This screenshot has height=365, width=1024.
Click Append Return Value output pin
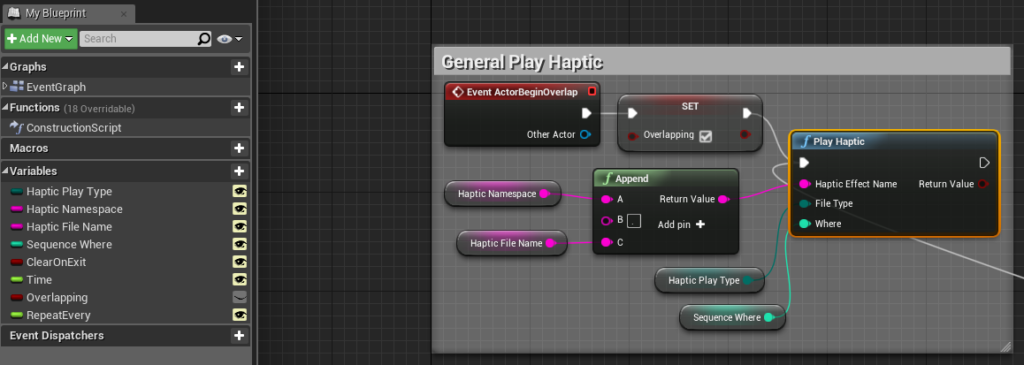(724, 199)
